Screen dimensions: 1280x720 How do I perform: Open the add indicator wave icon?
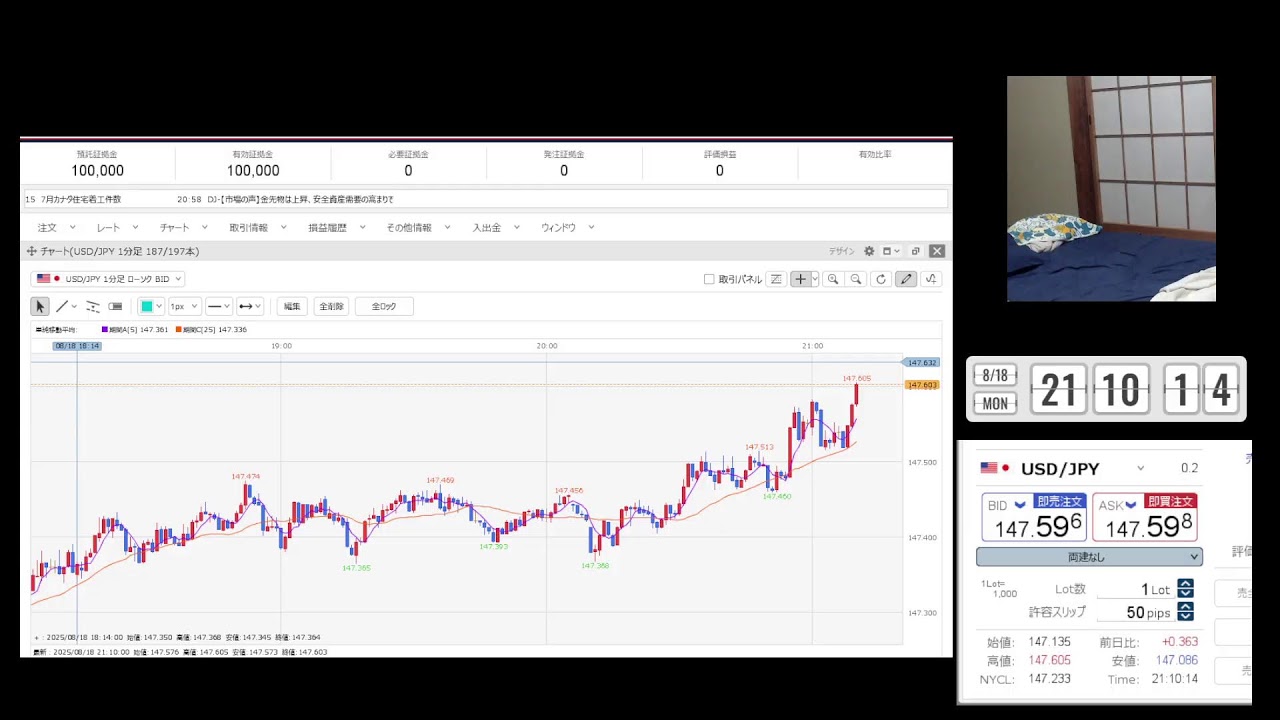[931, 280]
